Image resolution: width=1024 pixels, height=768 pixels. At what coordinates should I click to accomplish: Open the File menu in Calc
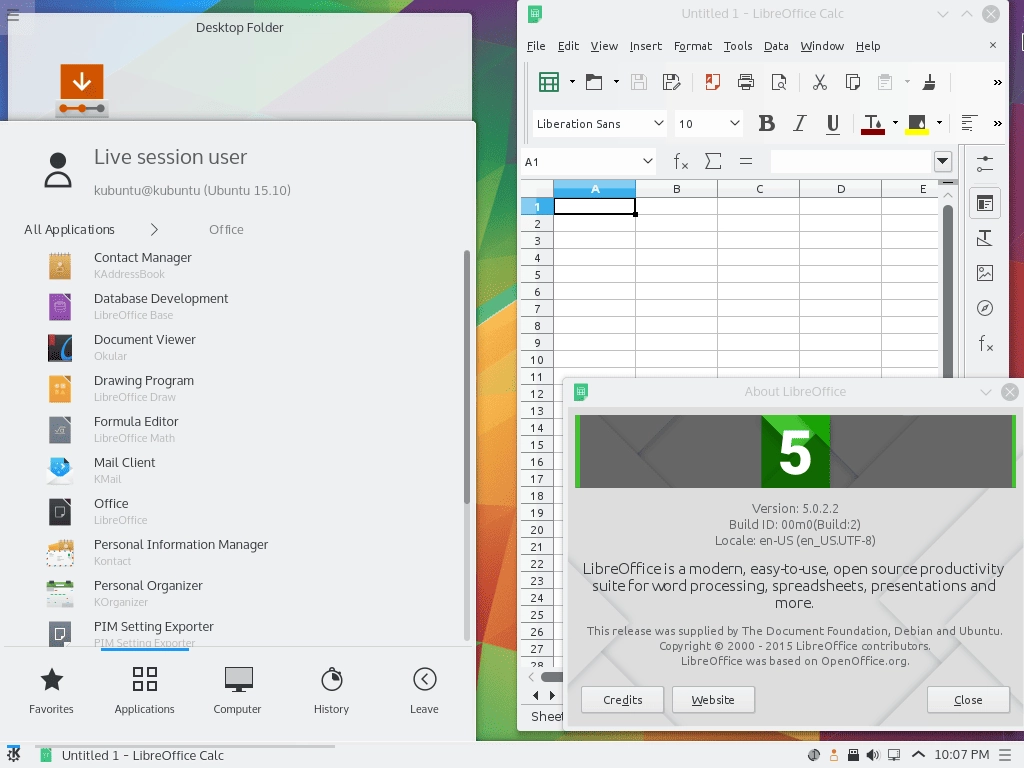(x=536, y=46)
